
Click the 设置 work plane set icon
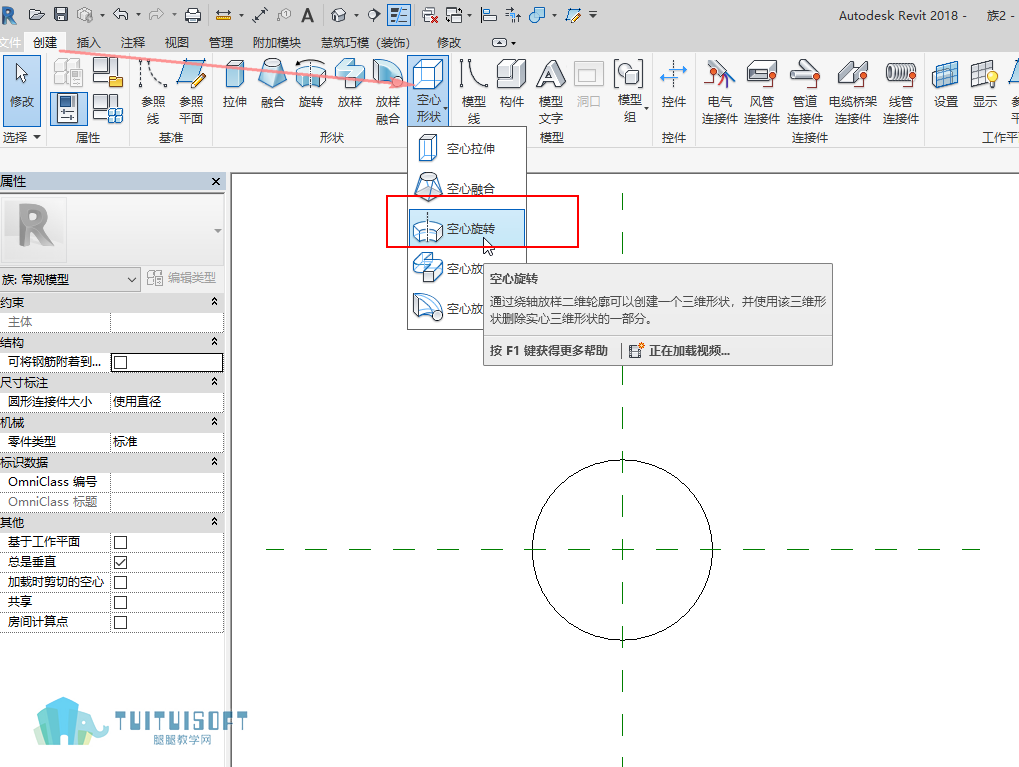[946, 83]
